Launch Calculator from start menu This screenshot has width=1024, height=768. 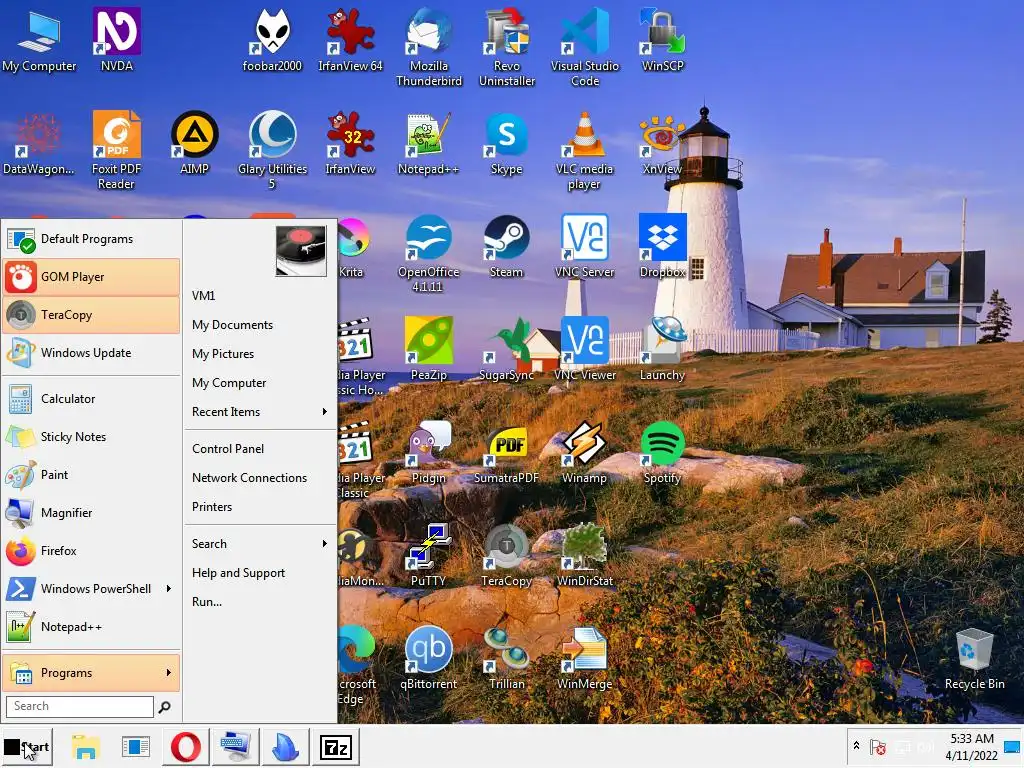pyautogui.click(x=91, y=398)
